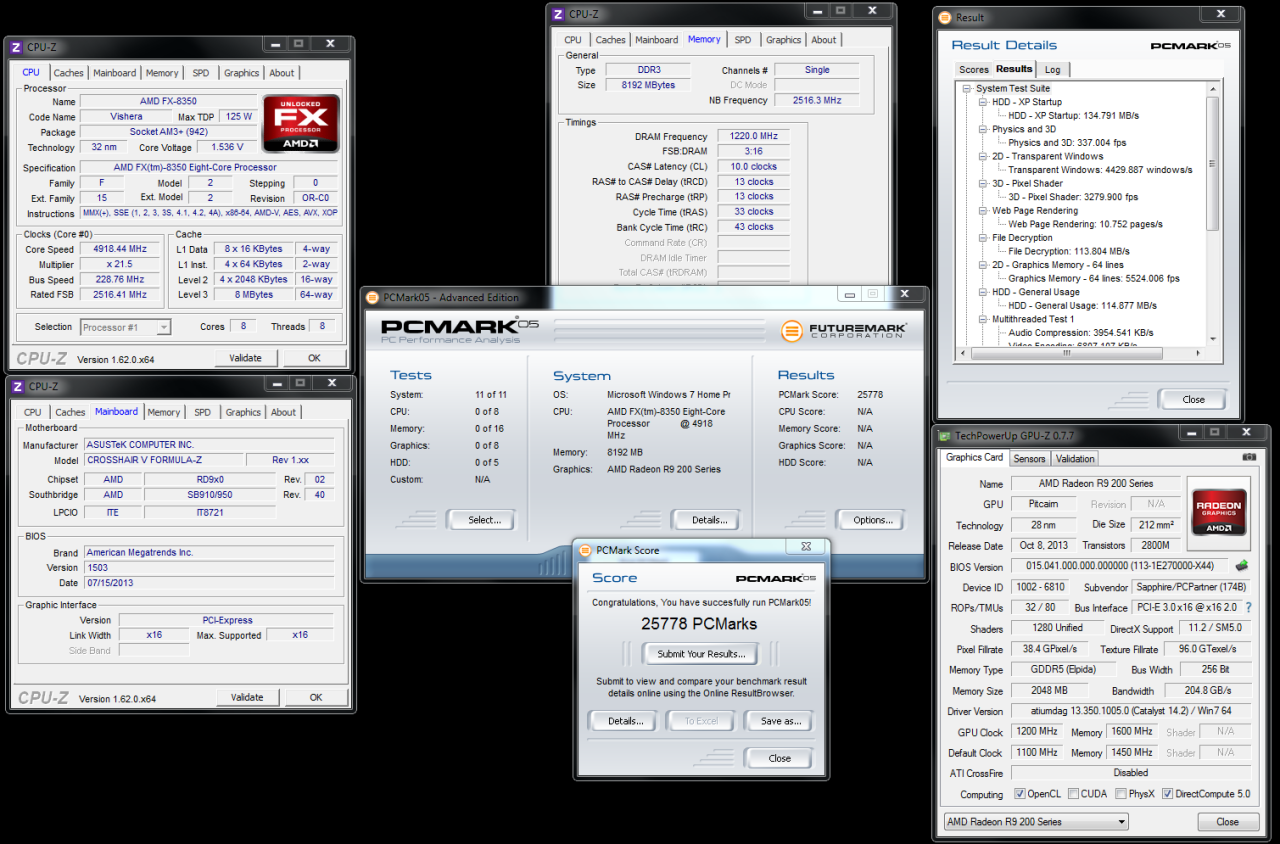
Task: Toggle the OpenCL checkbox in GPU-Z
Action: (x=1019, y=794)
